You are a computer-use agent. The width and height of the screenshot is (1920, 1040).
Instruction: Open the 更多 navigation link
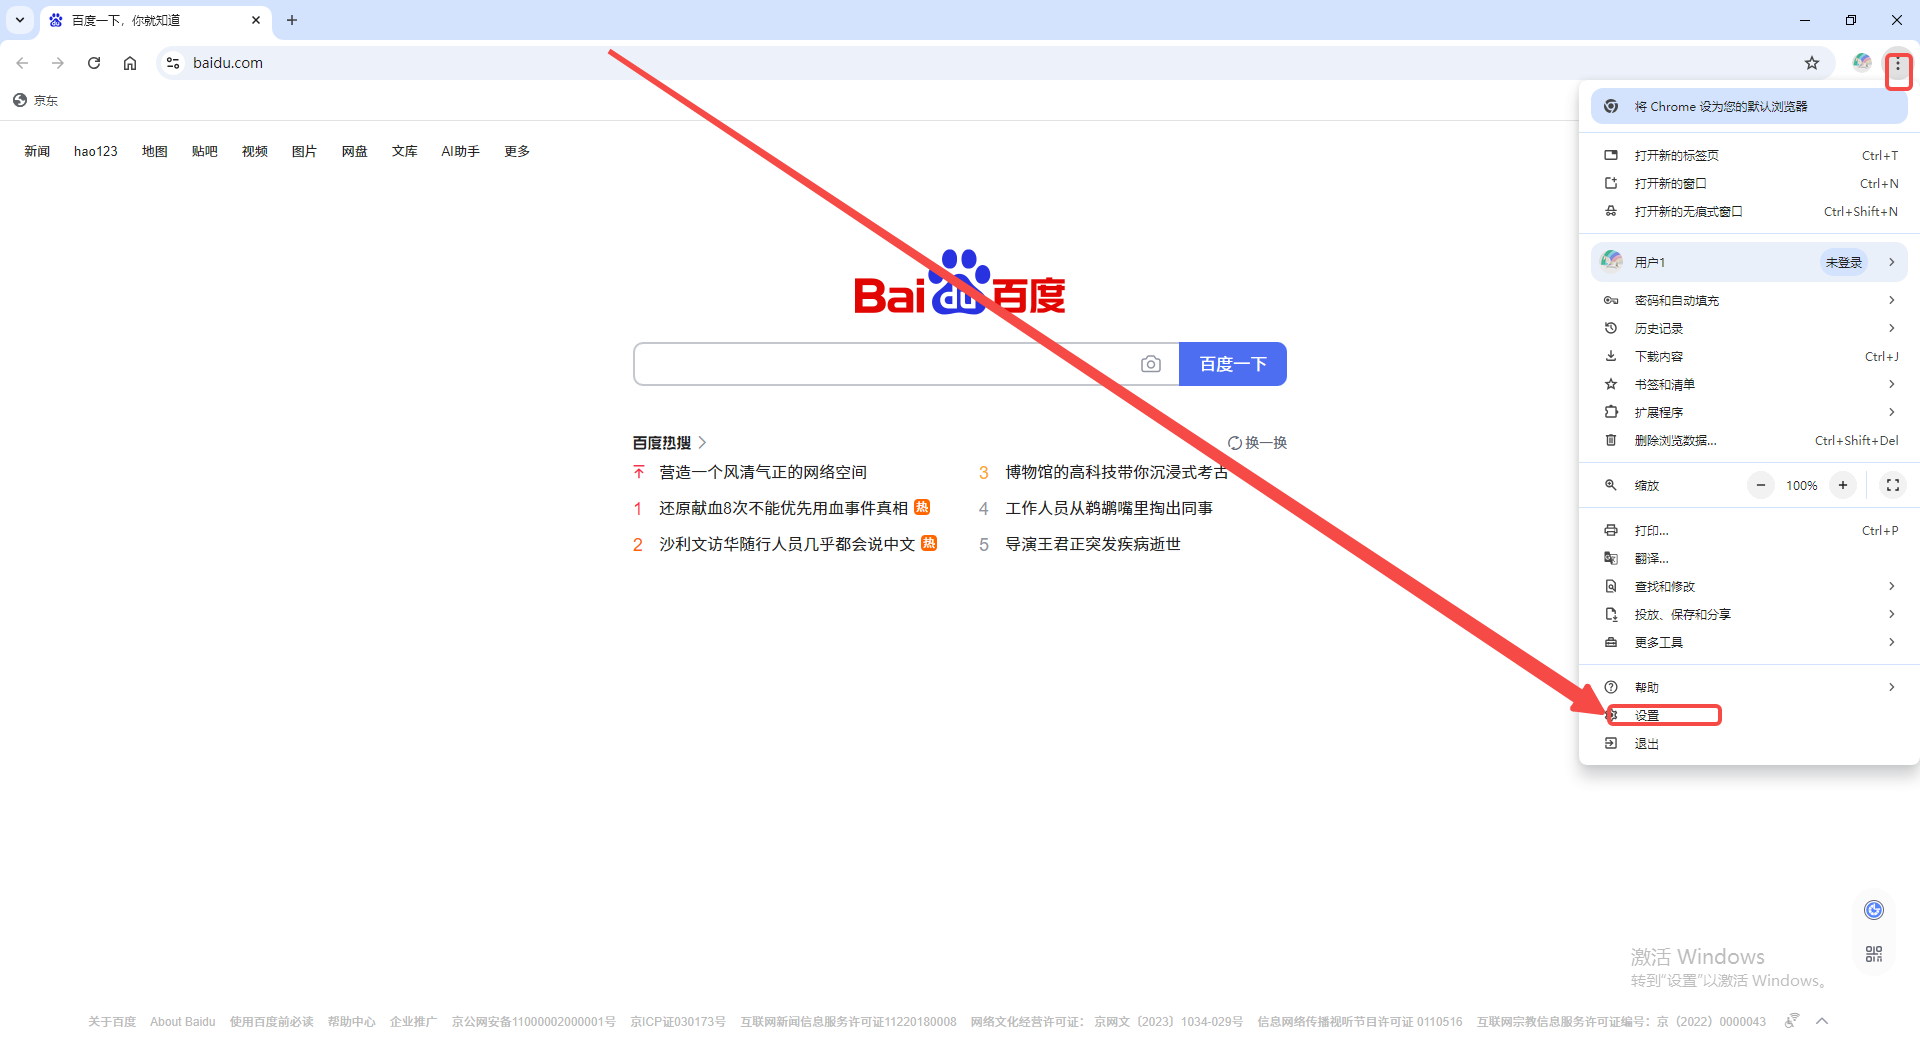pos(517,151)
